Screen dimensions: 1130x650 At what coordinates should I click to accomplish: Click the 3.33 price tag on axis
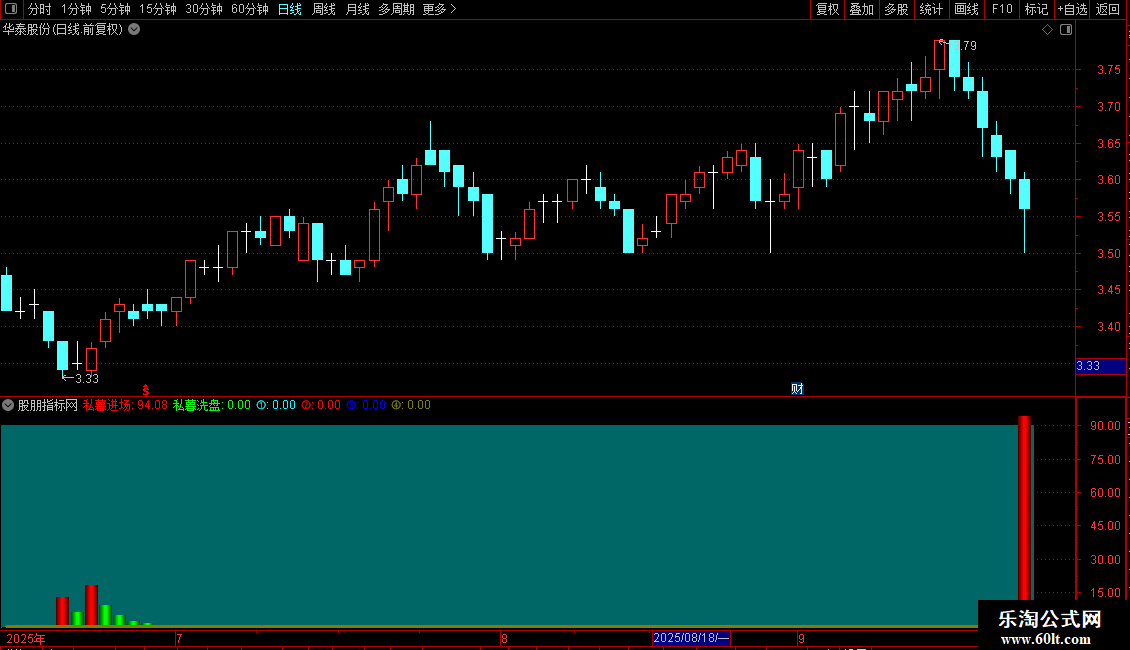tap(1100, 366)
